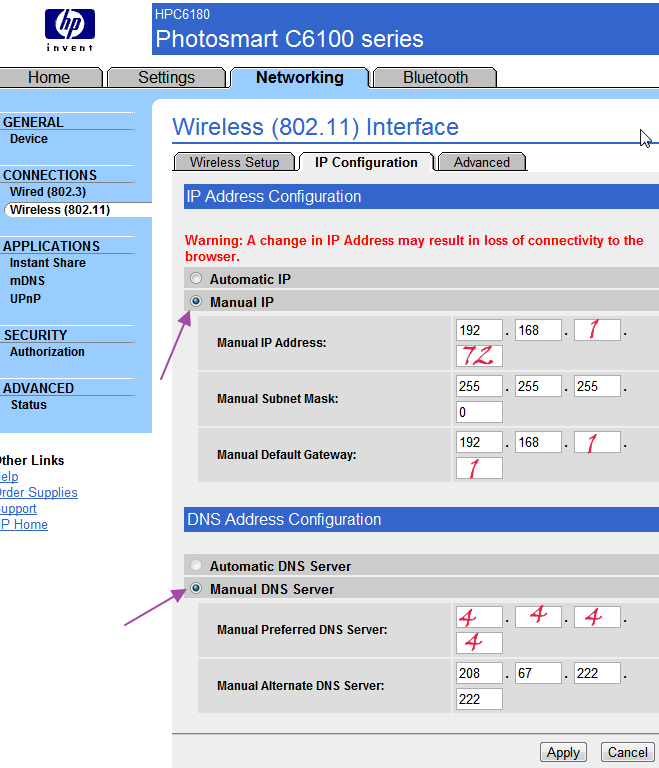This screenshot has height=768, width=659.
Task: Click the last Subnet Mask field showing 0
Action: coord(479,412)
